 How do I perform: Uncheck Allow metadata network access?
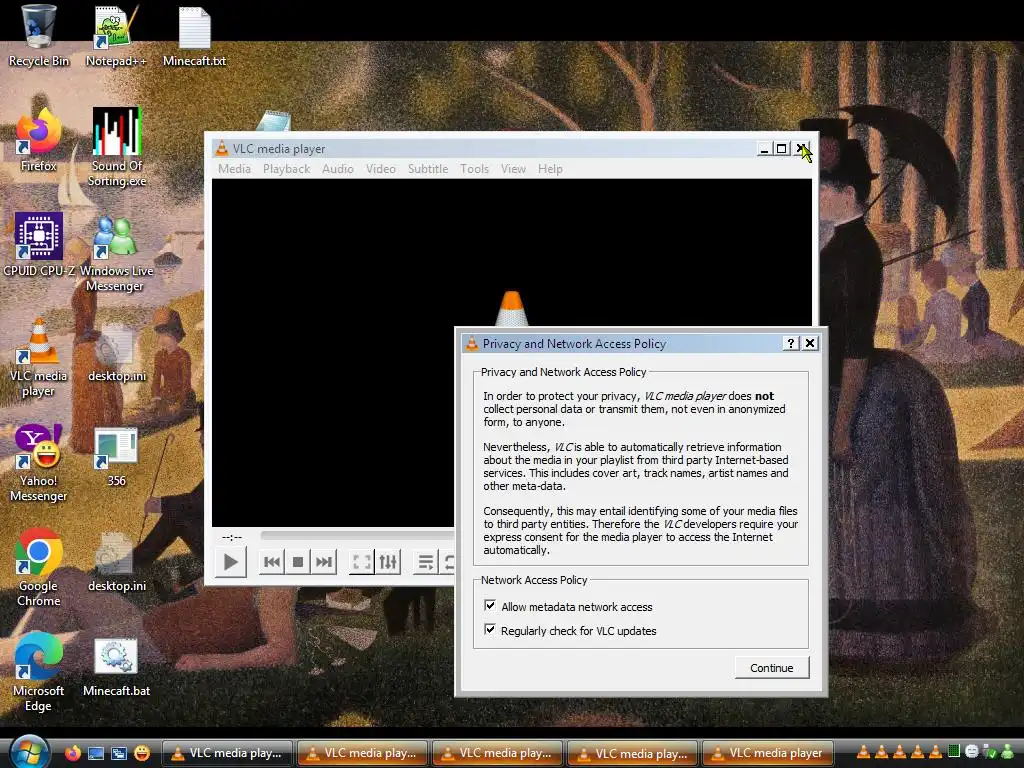(x=490, y=606)
